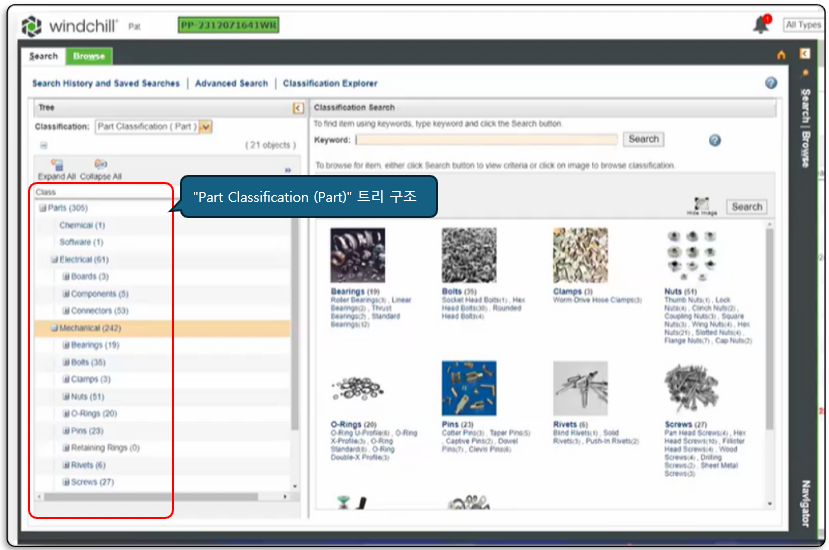This screenshot has height=550, width=829.
Task: Click the Bolts (35) result link
Action: [x=459, y=292]
